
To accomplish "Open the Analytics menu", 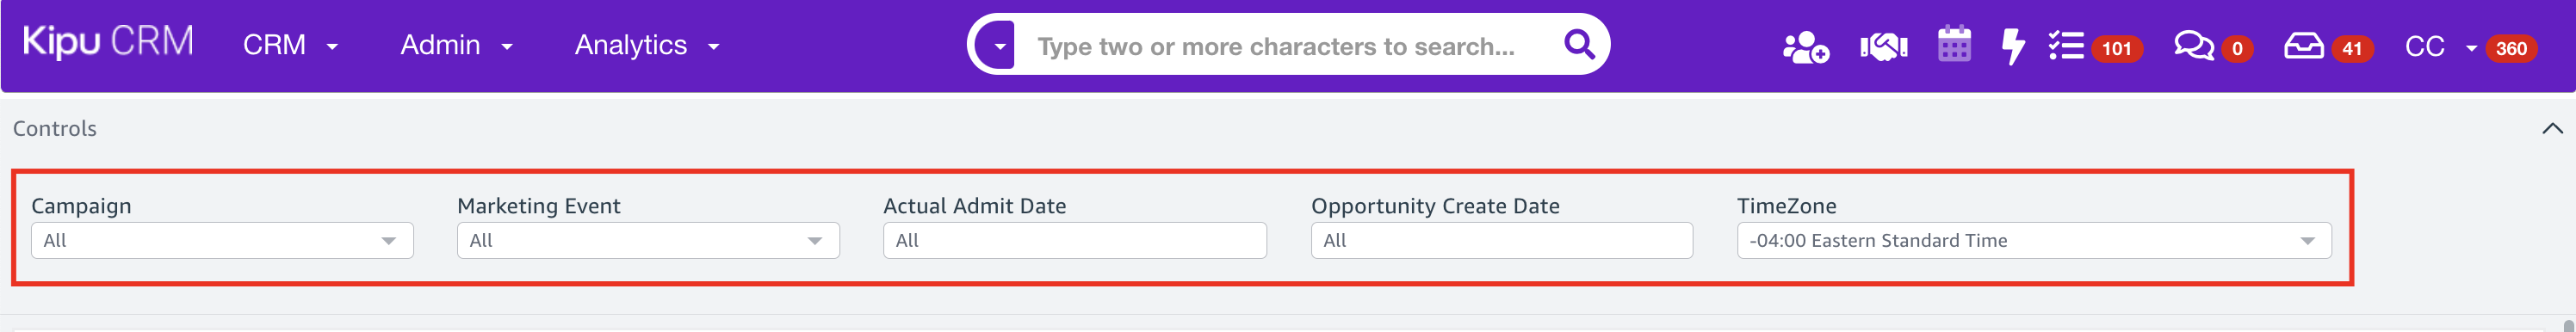I will click(647, 45).
